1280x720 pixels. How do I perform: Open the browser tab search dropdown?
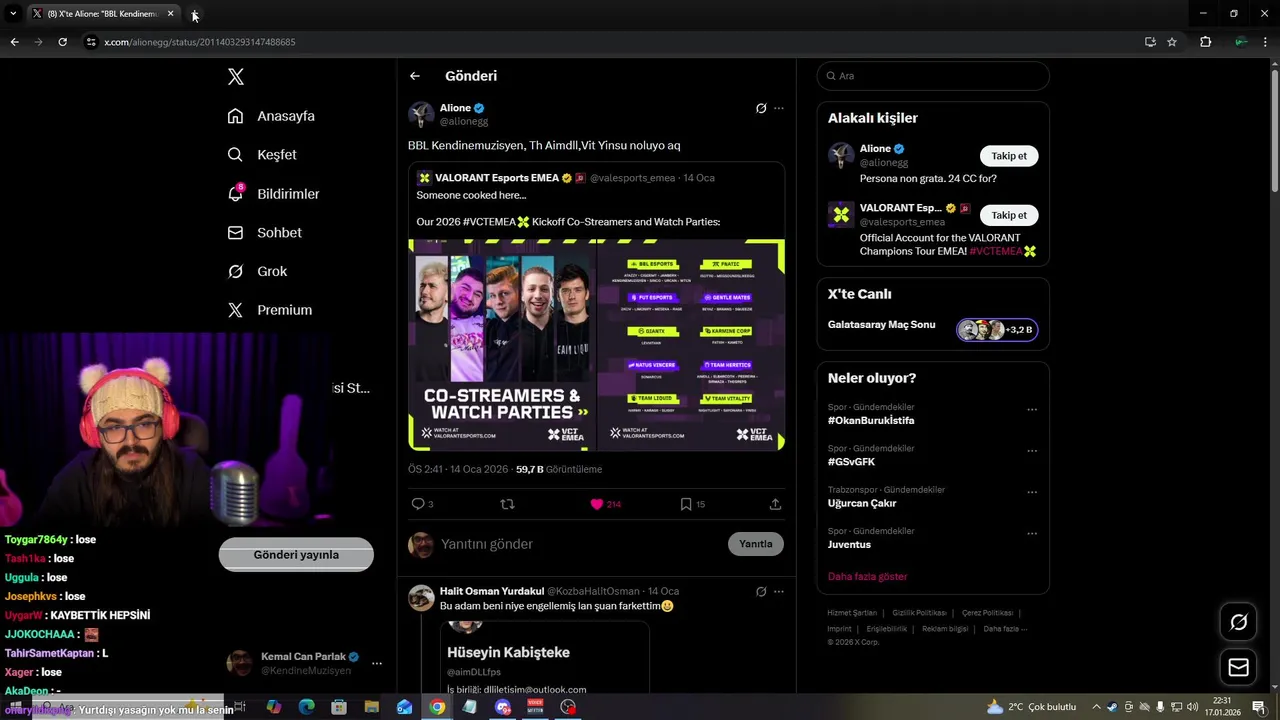coord(13,14)
